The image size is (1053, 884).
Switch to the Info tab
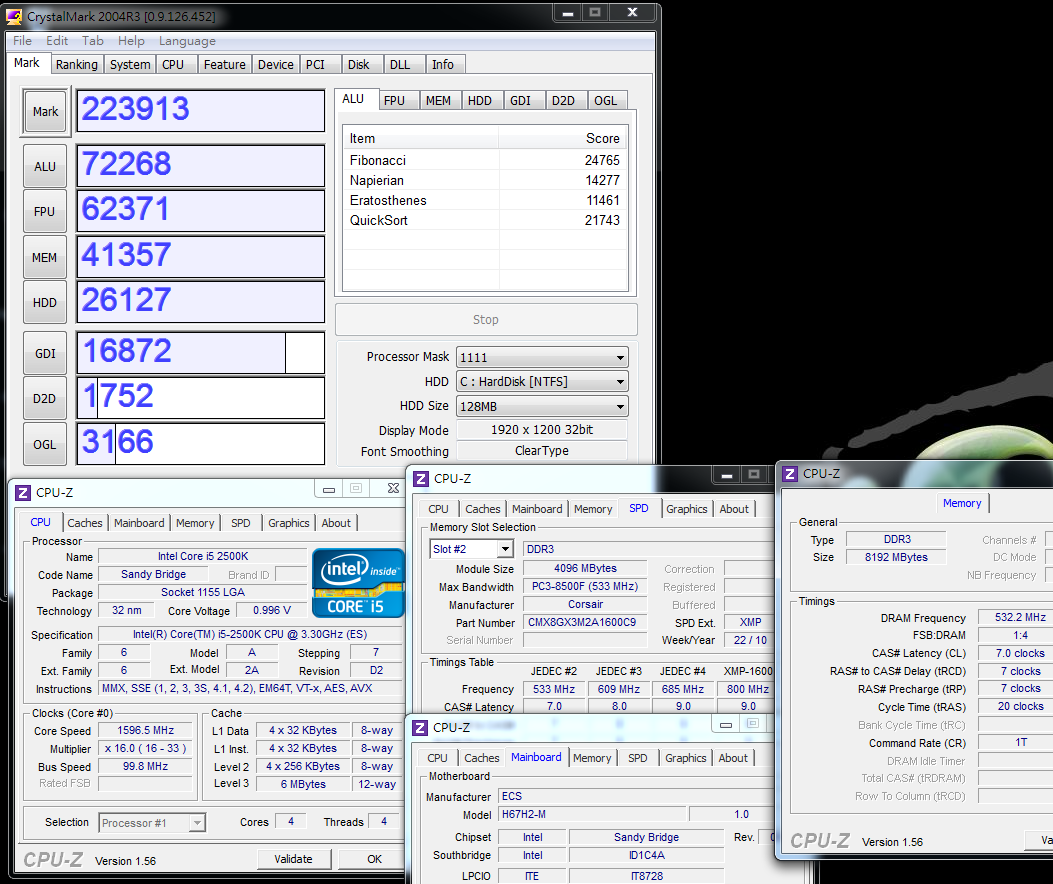click(x=443, y=64)
